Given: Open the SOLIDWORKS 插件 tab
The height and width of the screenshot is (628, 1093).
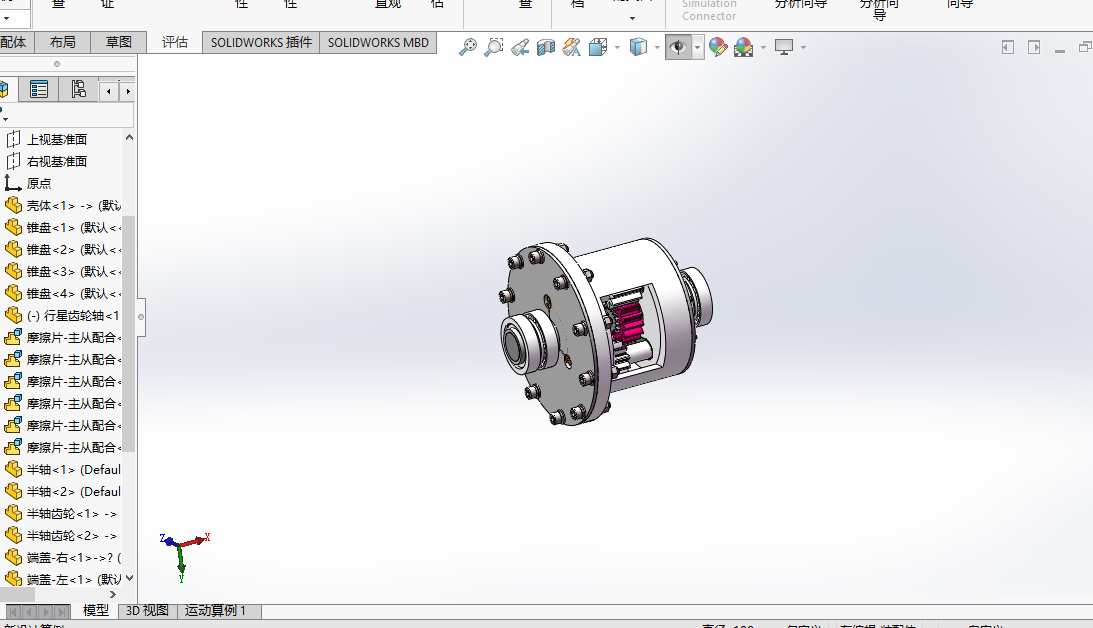Looking at the screenshot, I should coord(261,43).
